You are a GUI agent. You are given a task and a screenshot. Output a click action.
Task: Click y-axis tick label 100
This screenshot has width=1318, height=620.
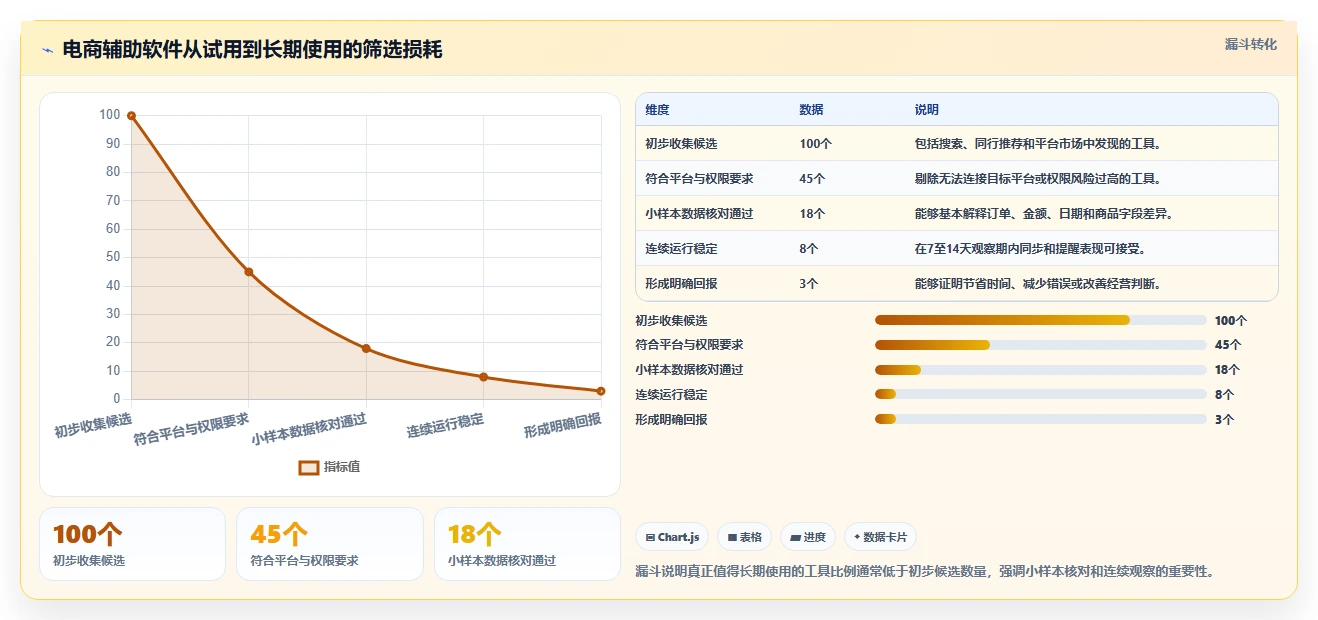click(109, 115)
